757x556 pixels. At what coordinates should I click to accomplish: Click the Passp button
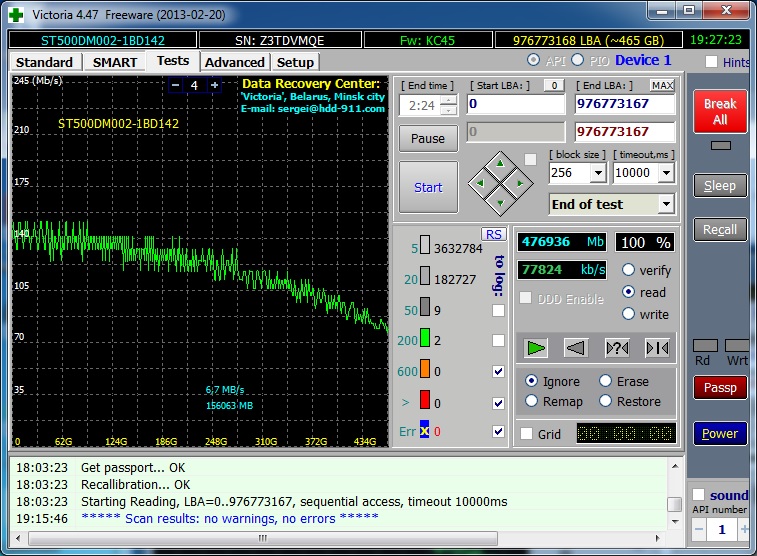[720, 388]
